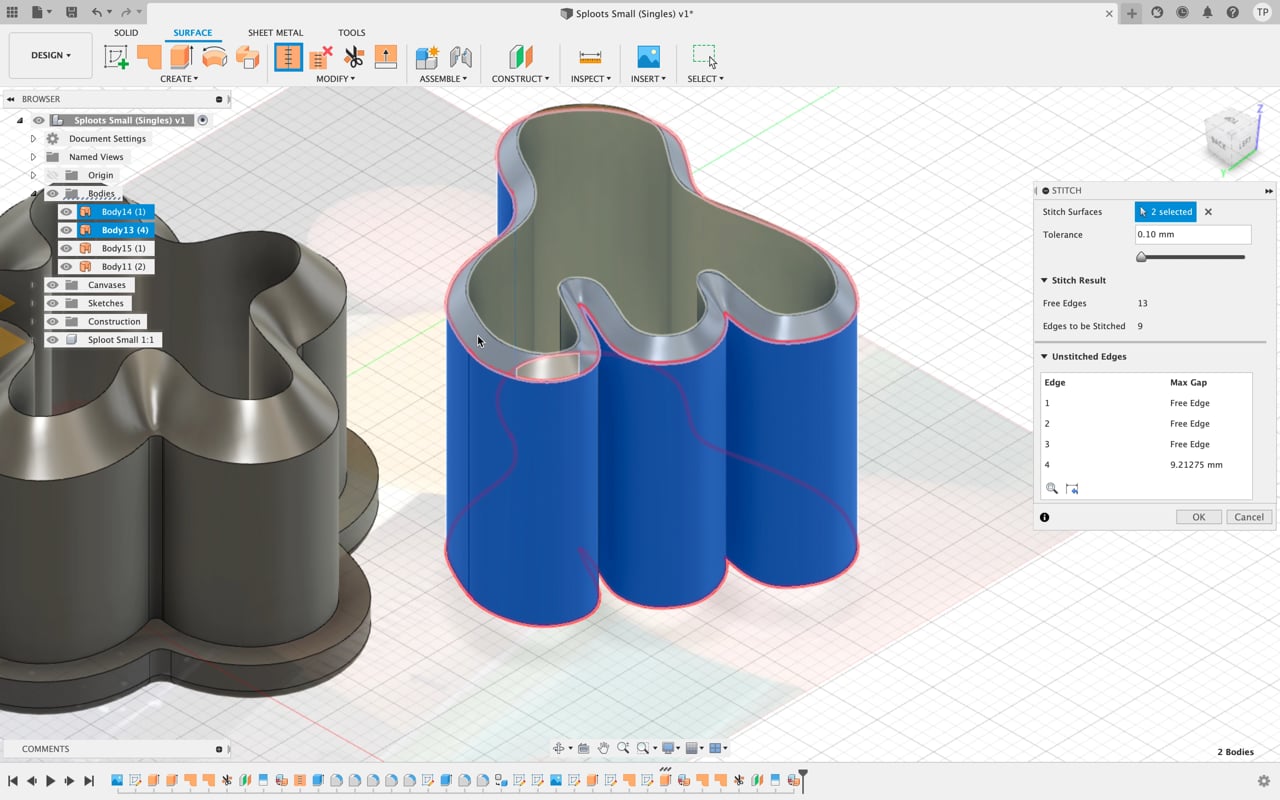The height and width of the screenshot is (800, 1280).
Task: Activate the Stitch tool in Modify
Action: [288, 57]
